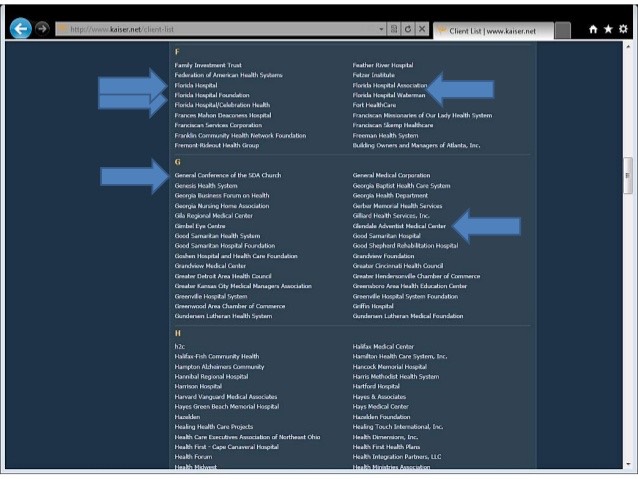Click Harris Methodist Health System
This screenshot has height=479, width=638.
point(396,377)
